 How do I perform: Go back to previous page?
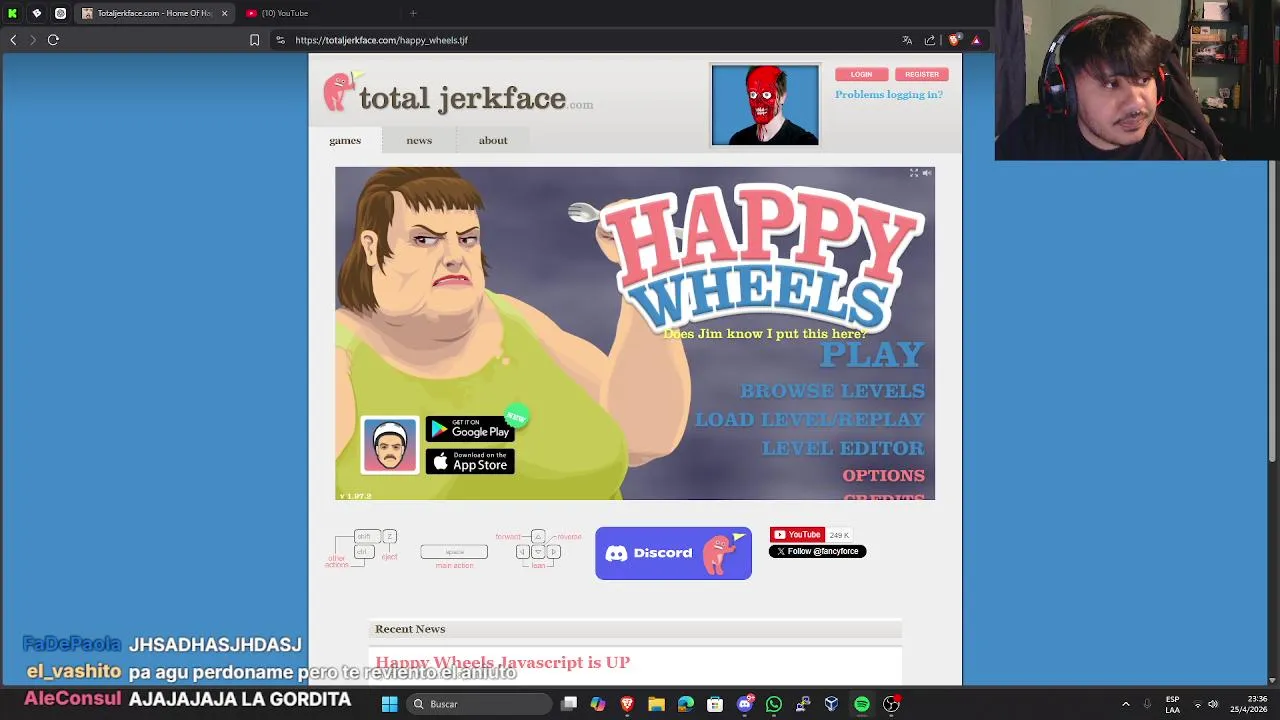click(13, 40)
